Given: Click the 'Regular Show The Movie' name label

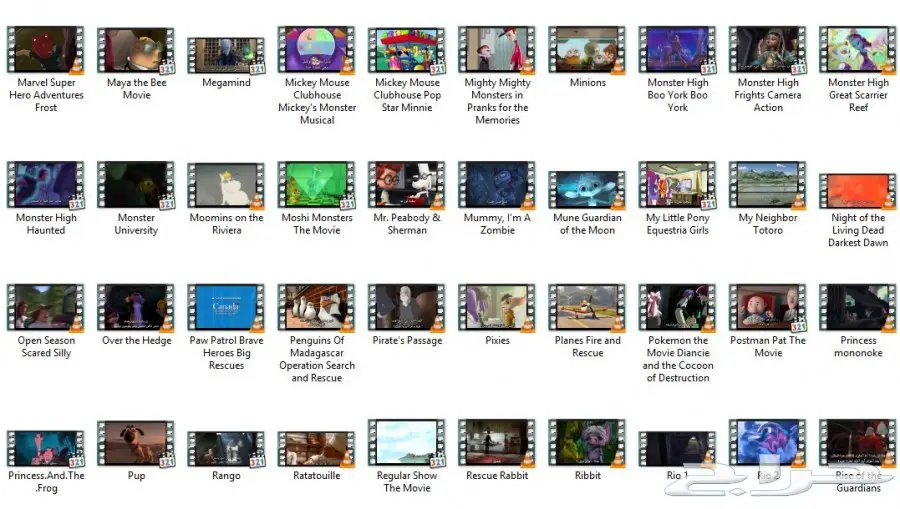Looking at the screenshot, I should point(407,481).
